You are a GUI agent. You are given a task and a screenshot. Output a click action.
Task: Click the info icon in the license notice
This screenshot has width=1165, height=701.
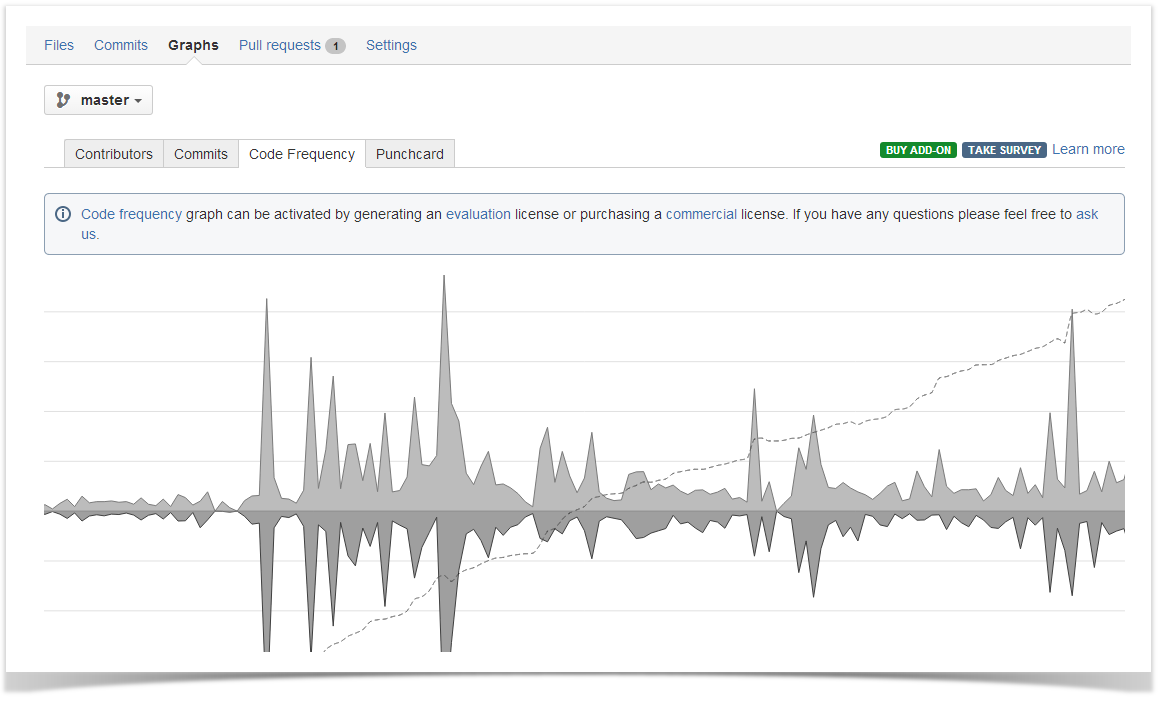63,214
